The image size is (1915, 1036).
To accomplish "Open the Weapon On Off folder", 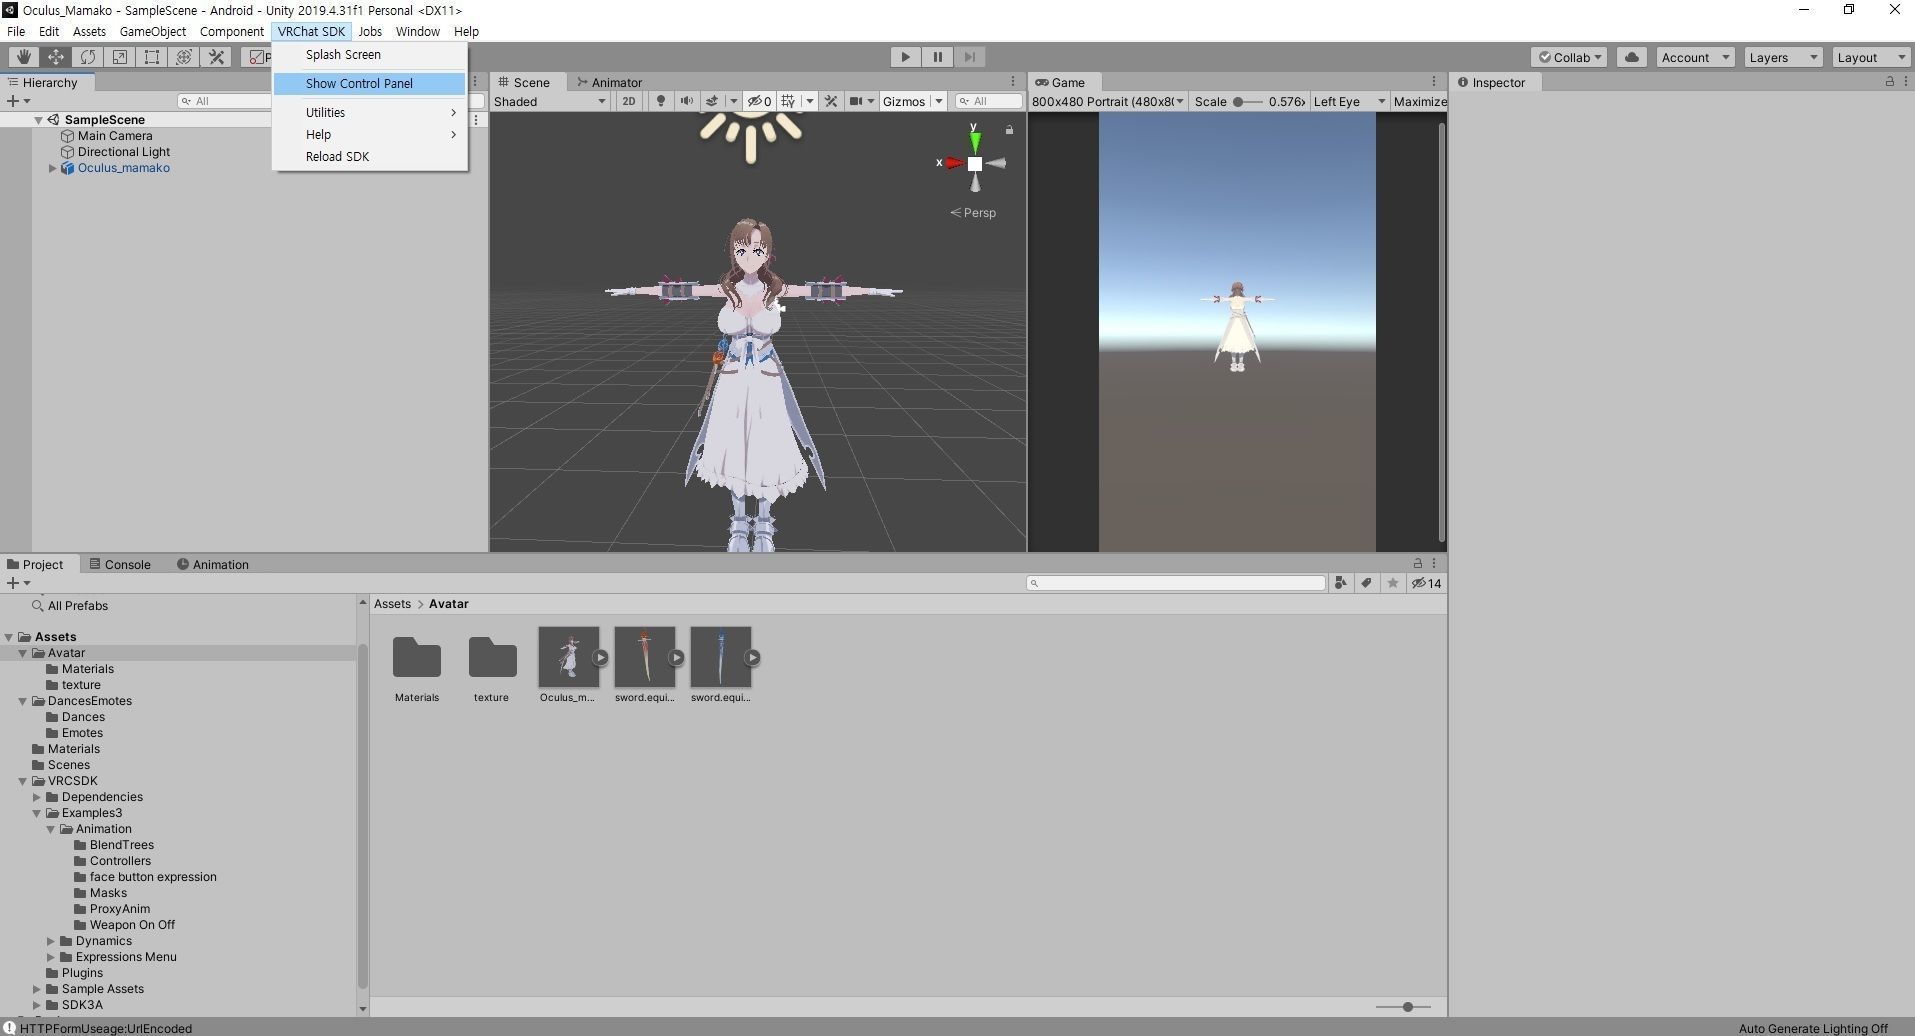I will (132, 925).
